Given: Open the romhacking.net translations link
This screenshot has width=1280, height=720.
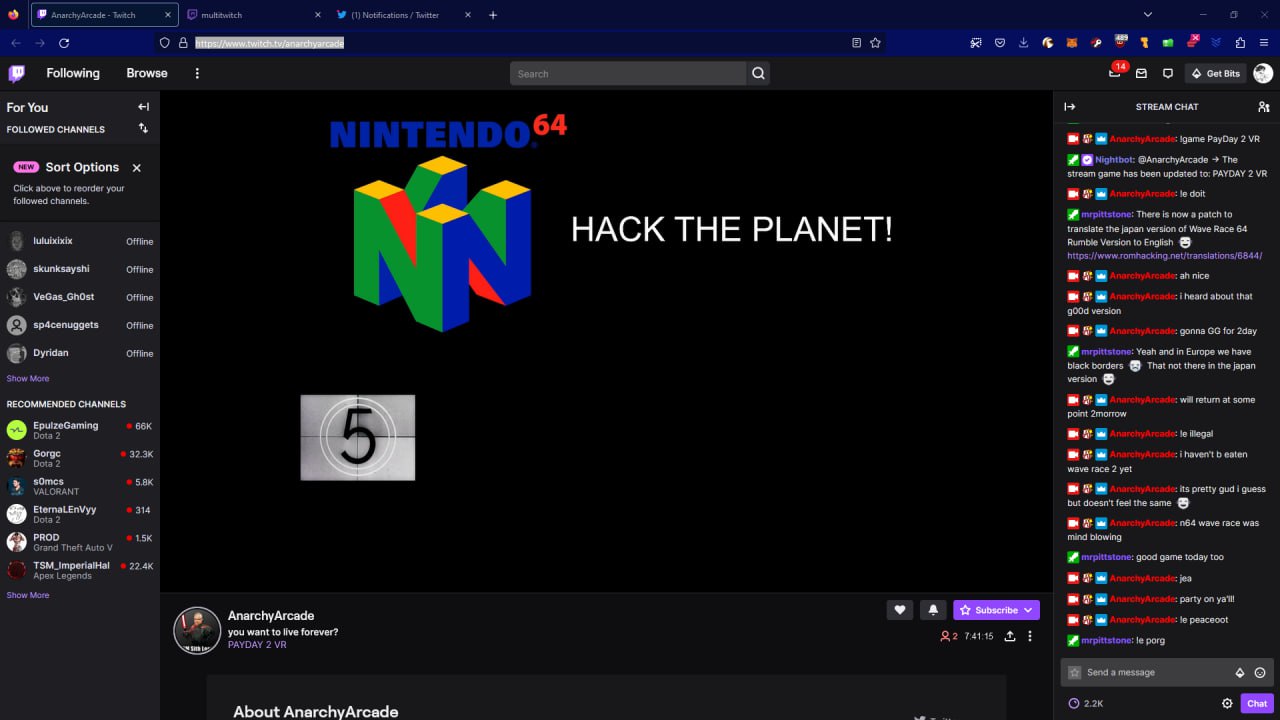Looking at the screenshot, I should (1164, 256).
